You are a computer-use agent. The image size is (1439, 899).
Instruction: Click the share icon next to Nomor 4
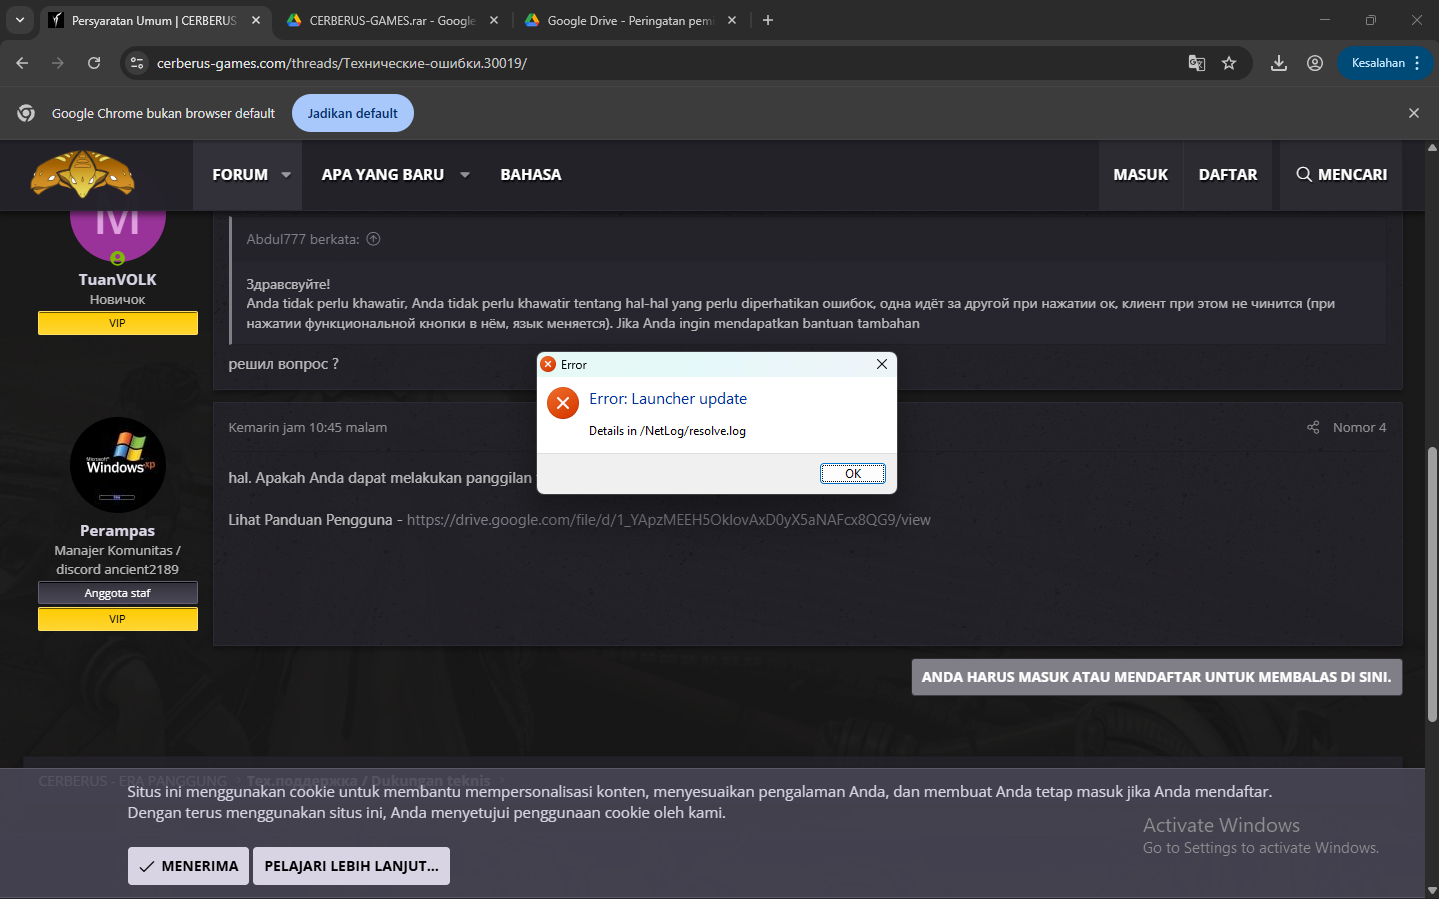(1312, 426)
